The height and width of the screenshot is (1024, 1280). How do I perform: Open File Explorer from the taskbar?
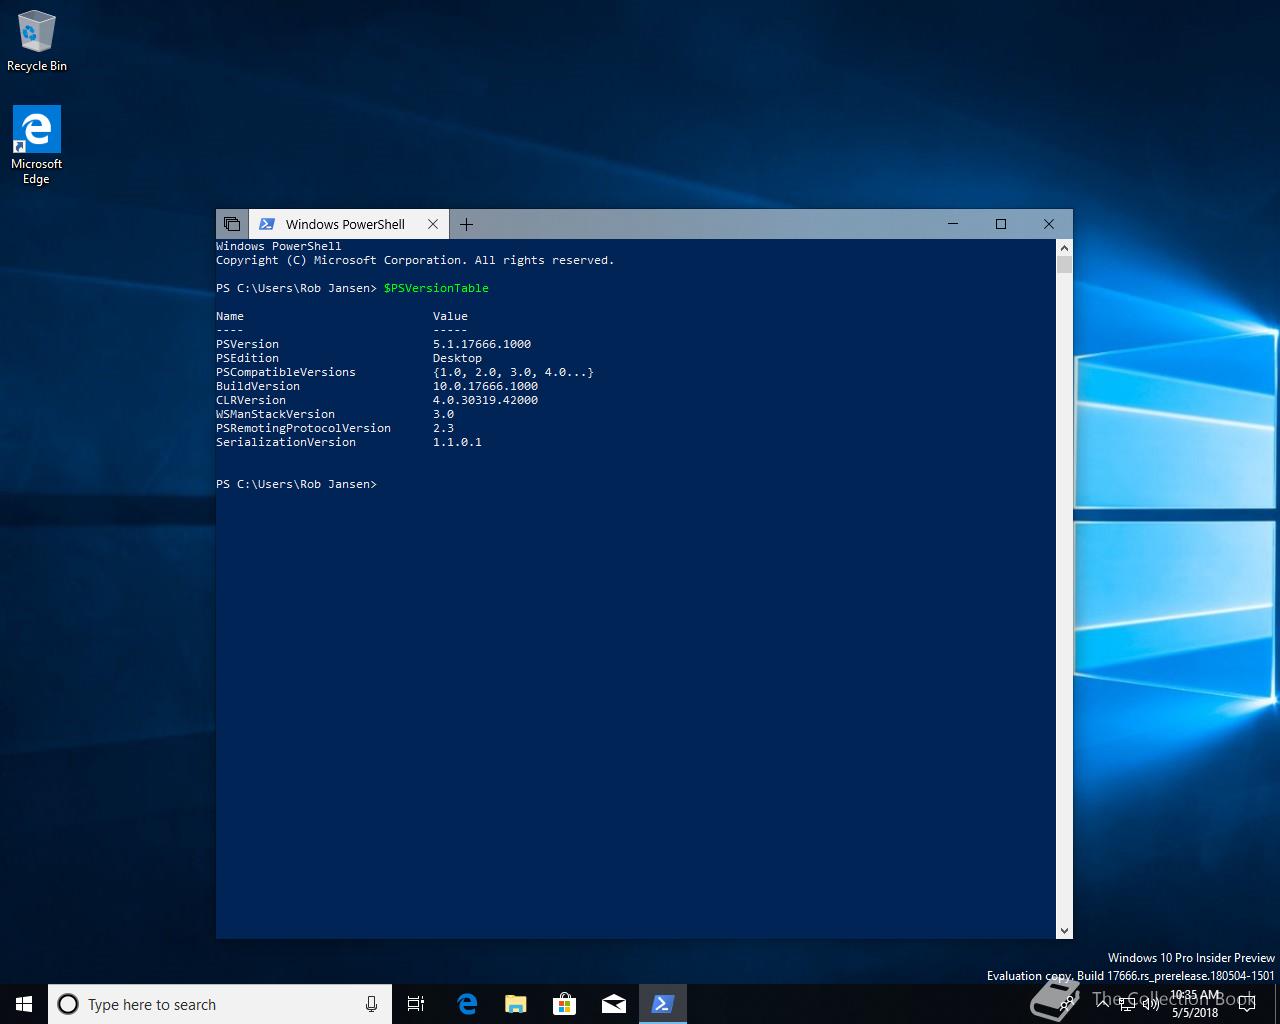[x=515, y=1004]
